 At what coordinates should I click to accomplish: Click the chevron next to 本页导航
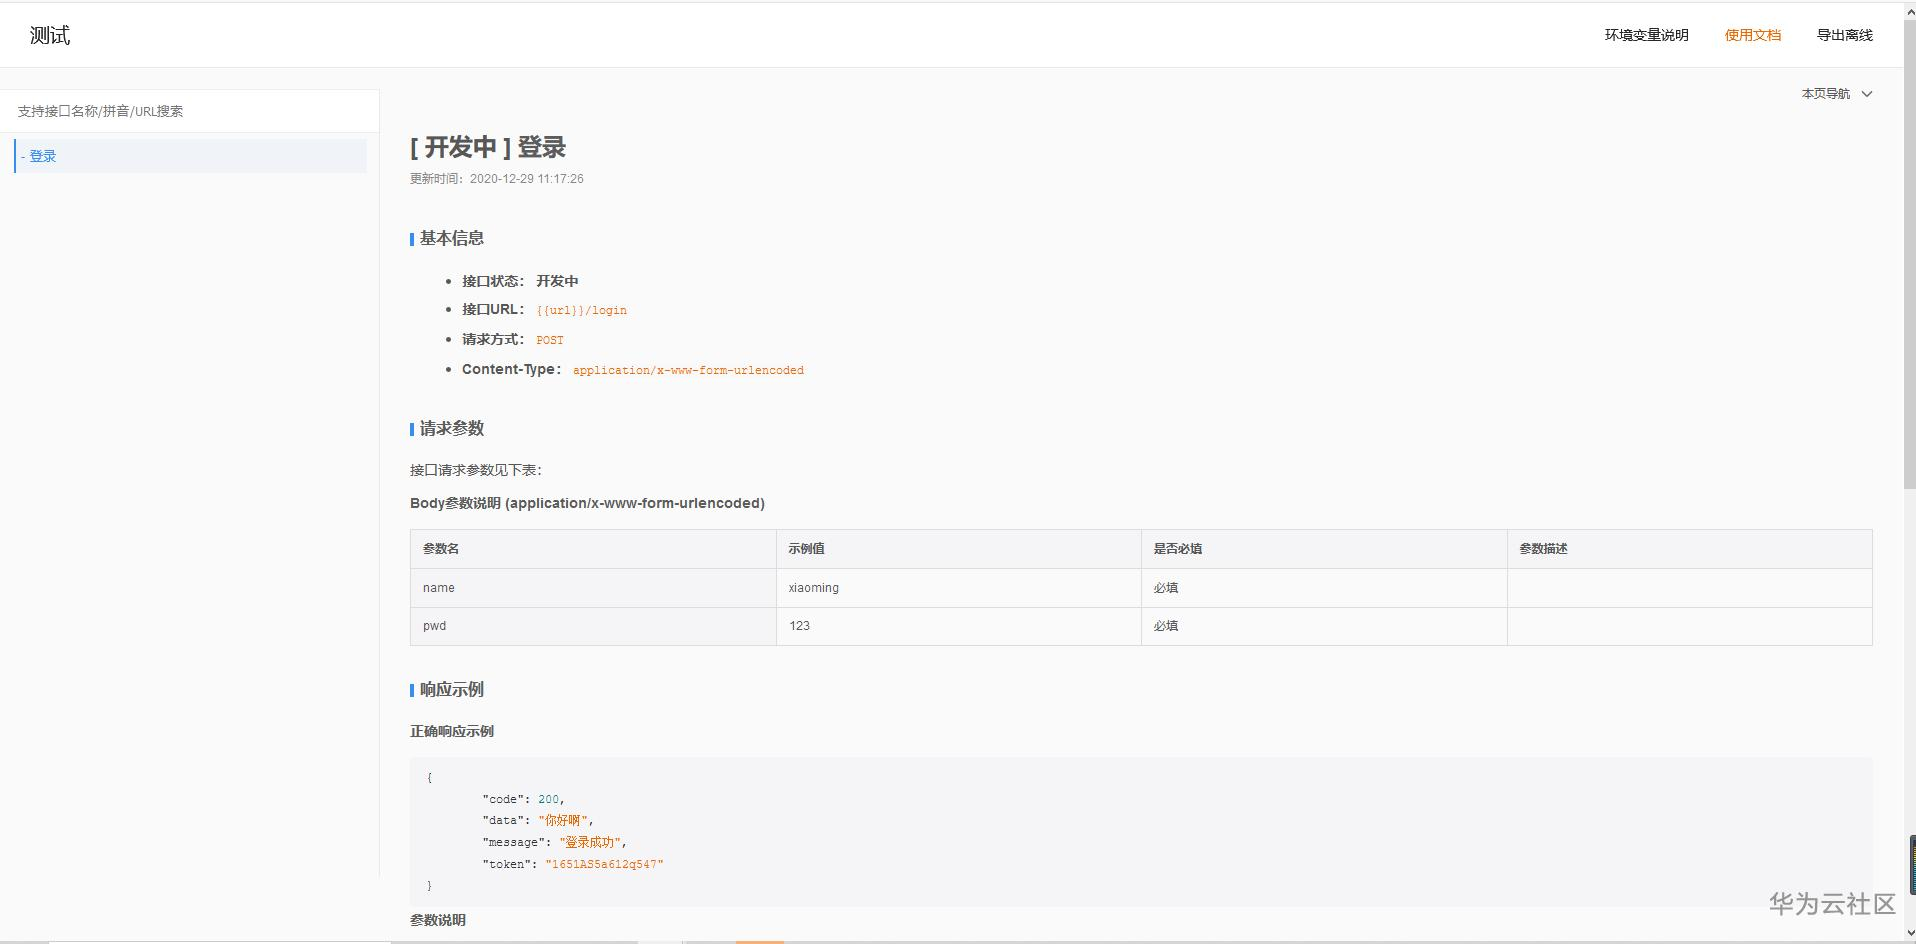pos(1866,94)
